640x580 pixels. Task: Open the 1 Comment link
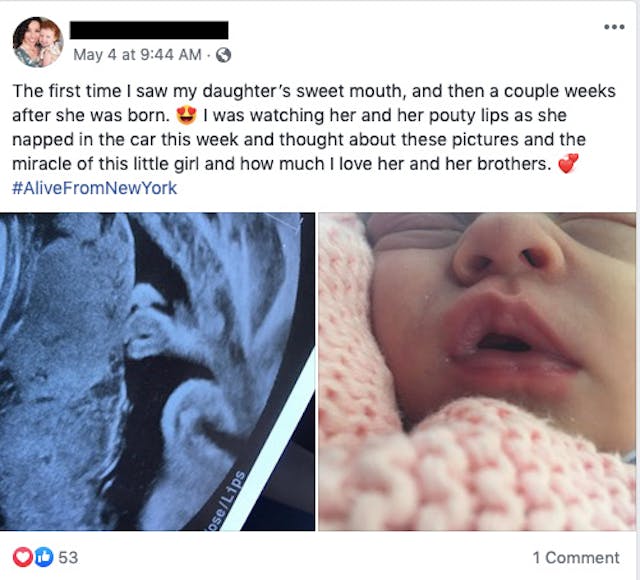[x=575, y=557]
